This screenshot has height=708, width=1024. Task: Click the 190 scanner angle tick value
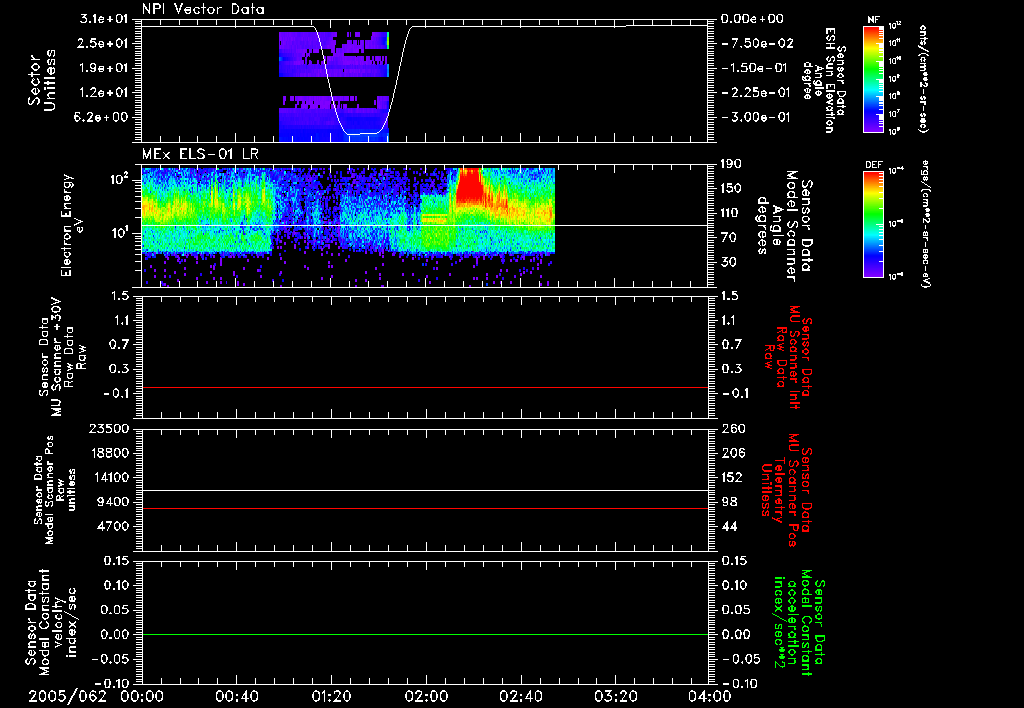731,164
